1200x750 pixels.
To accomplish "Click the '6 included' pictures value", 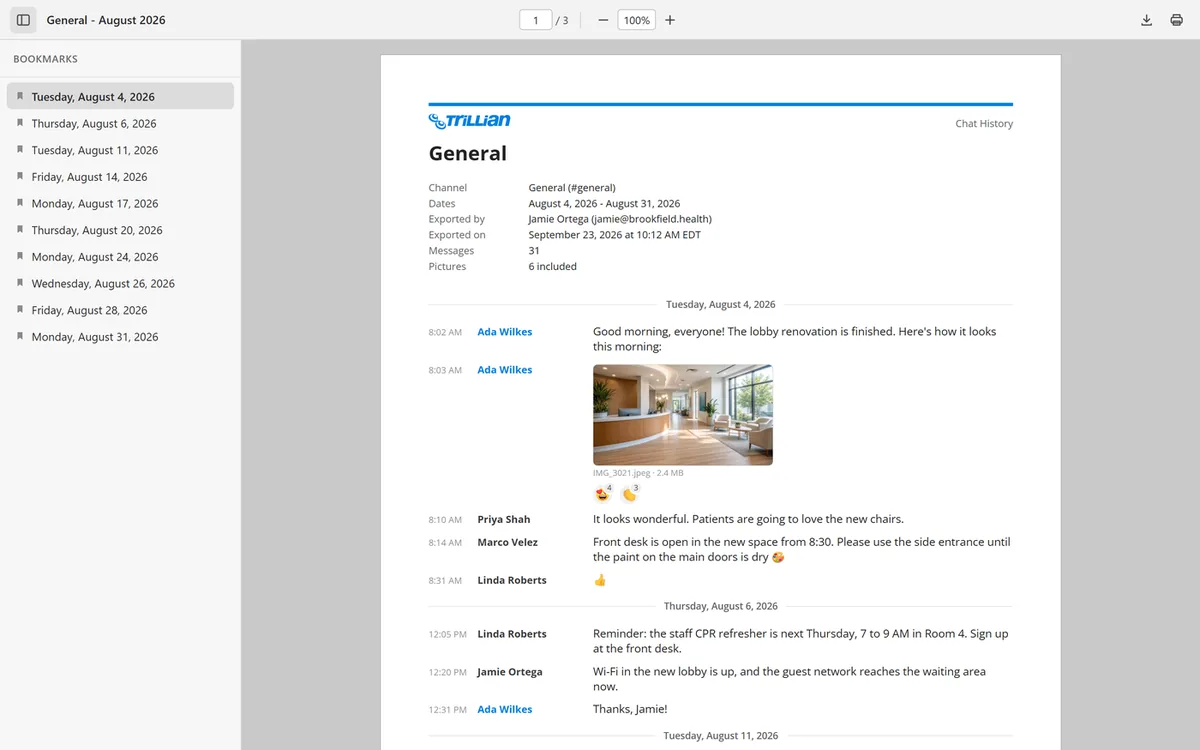I will pos(553,267).
